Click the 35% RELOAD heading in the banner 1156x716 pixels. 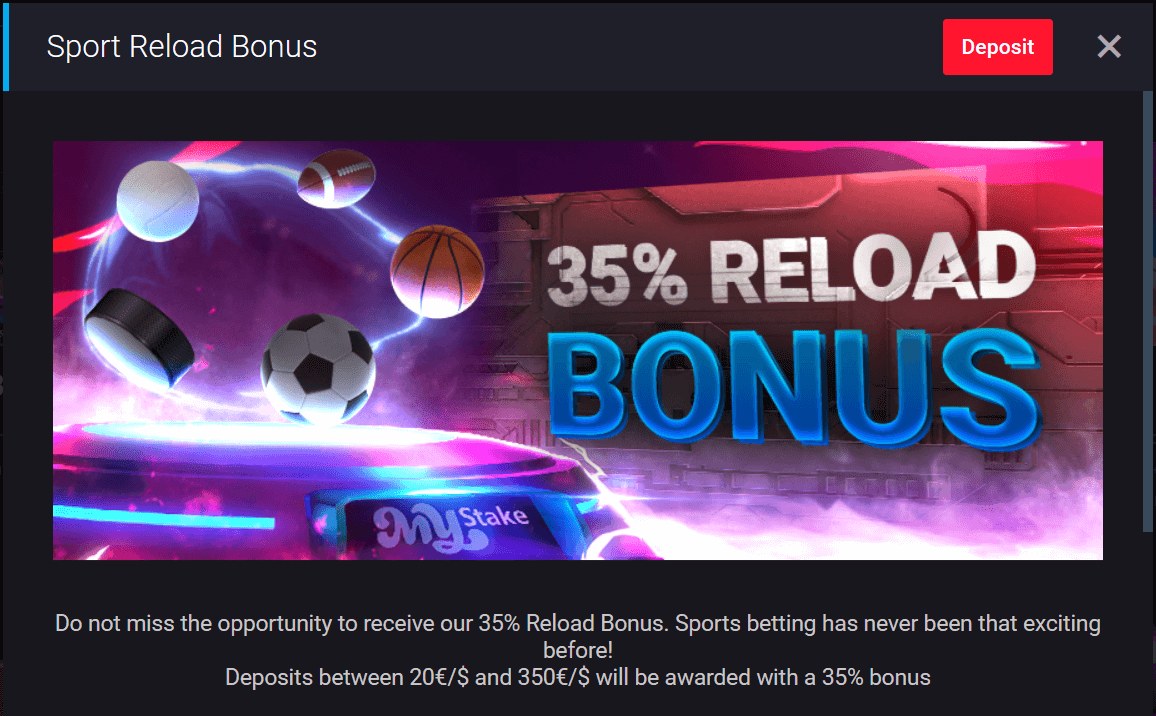point(791,268)
